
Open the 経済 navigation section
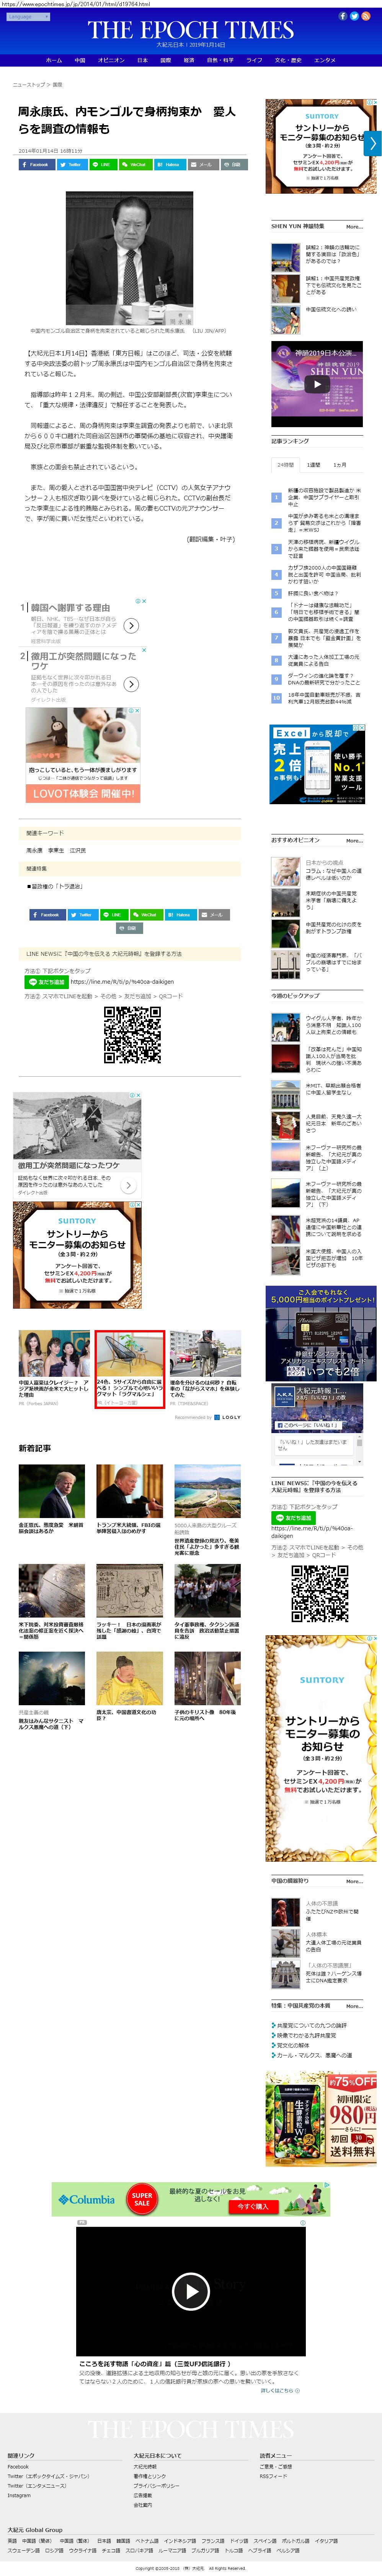189,60
